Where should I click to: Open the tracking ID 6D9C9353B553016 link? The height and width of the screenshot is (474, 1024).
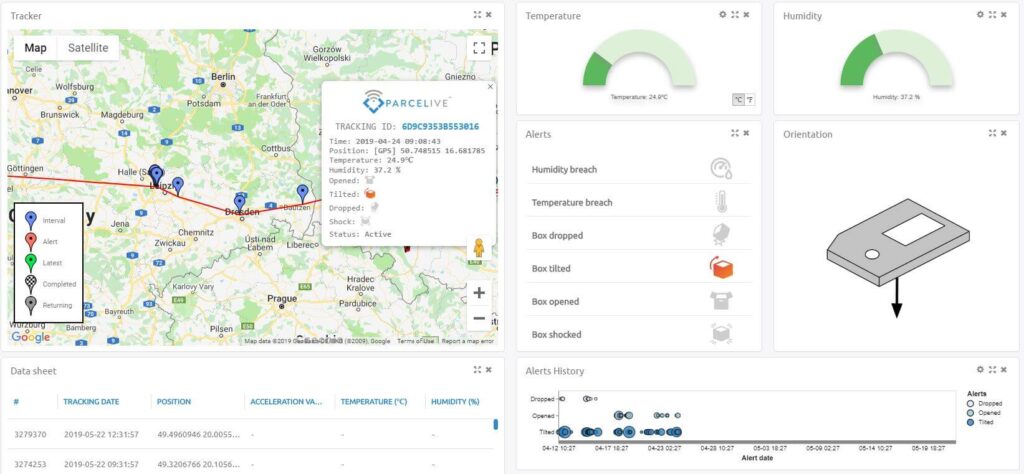pos(441,127)
